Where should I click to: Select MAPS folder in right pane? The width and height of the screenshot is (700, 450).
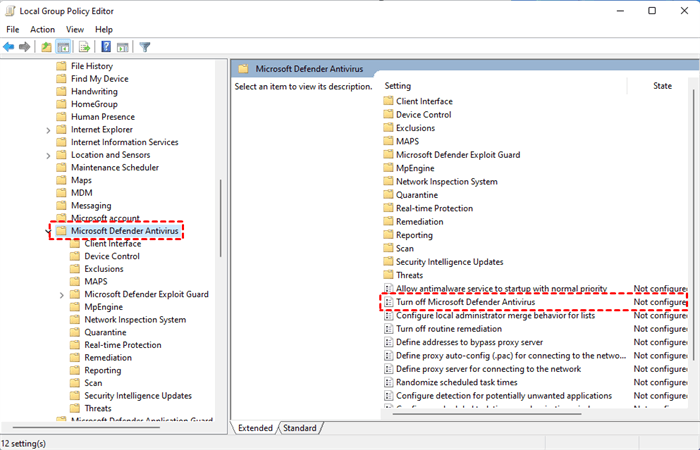tap(408, 142)
